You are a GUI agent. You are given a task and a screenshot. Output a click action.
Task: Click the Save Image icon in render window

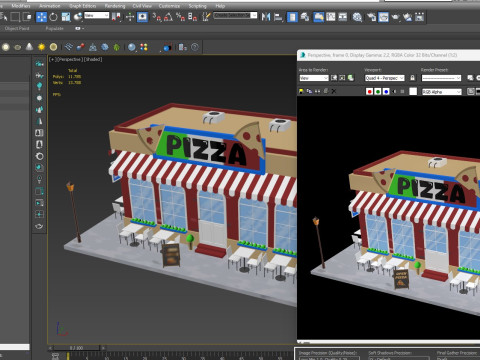(301, 91)
